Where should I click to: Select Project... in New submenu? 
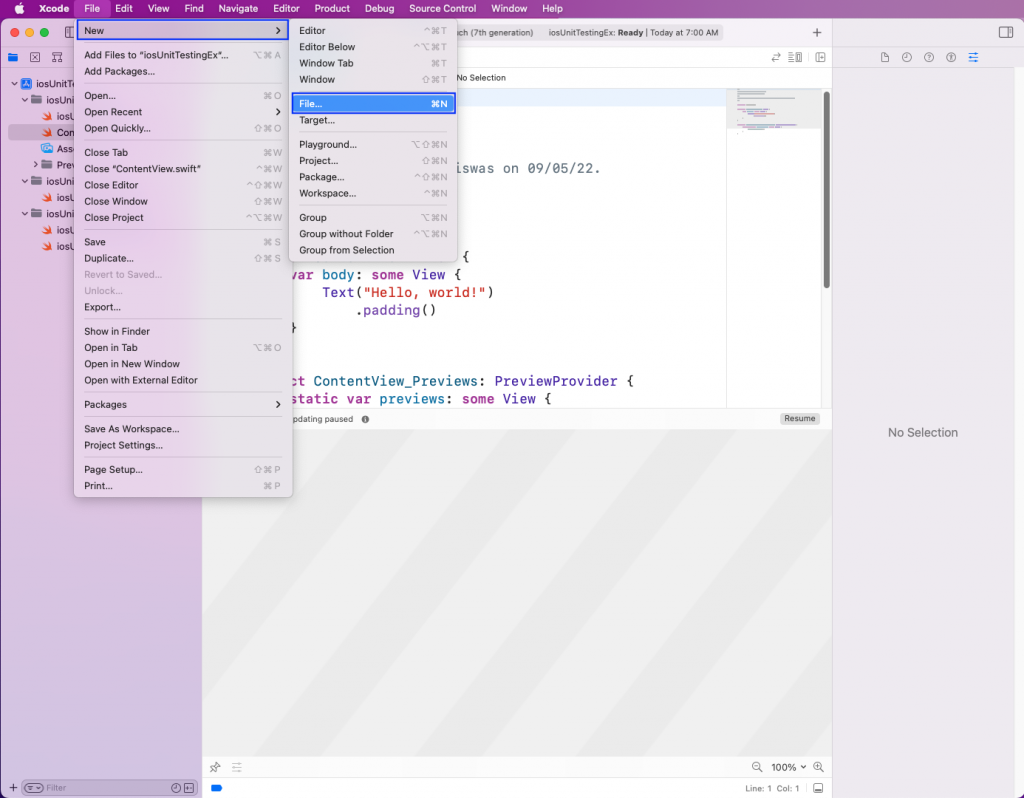(373, 161)
